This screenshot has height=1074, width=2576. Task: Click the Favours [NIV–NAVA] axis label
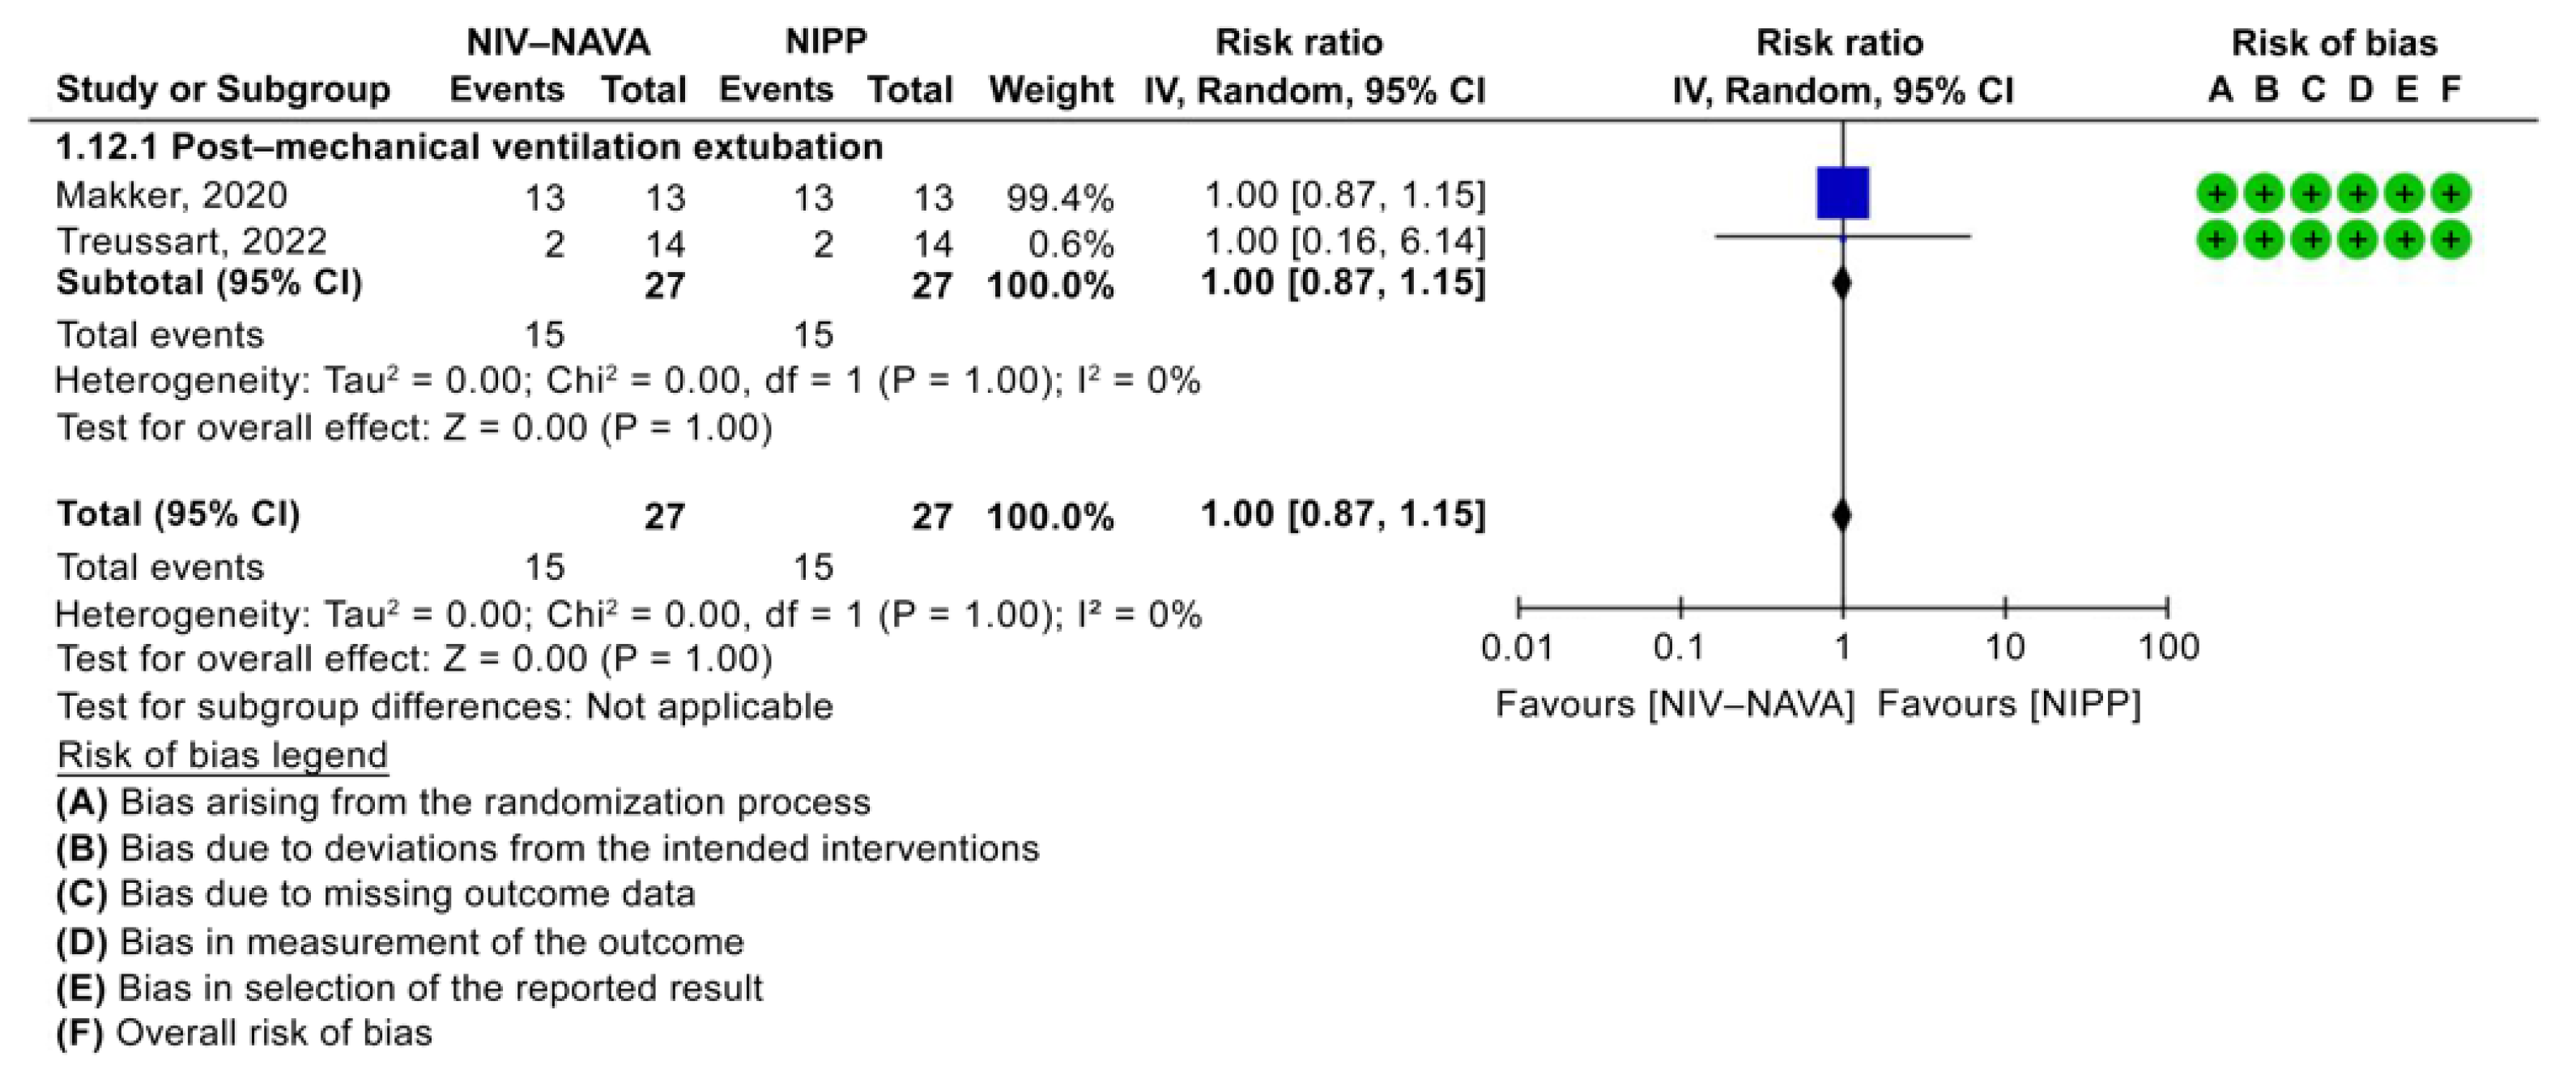tap(1675, 704)
